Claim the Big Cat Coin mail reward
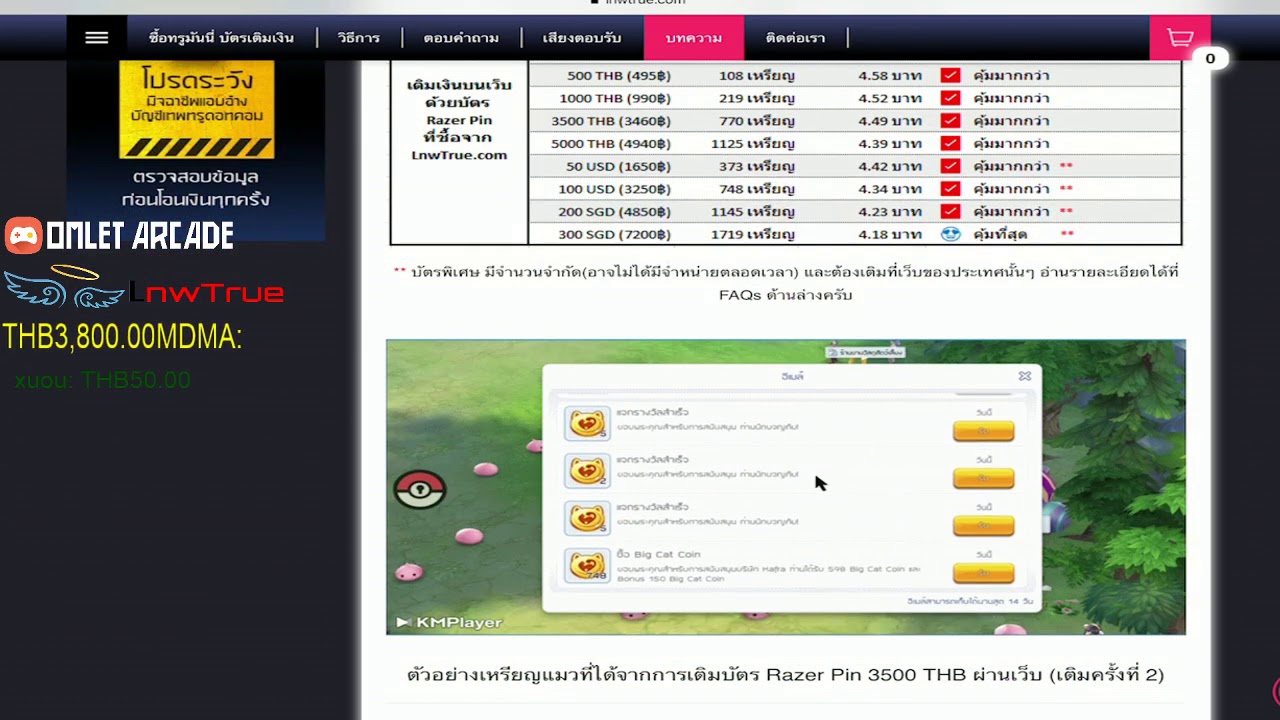This screenshot has height=720, width=1280. (x=983, y=573)
